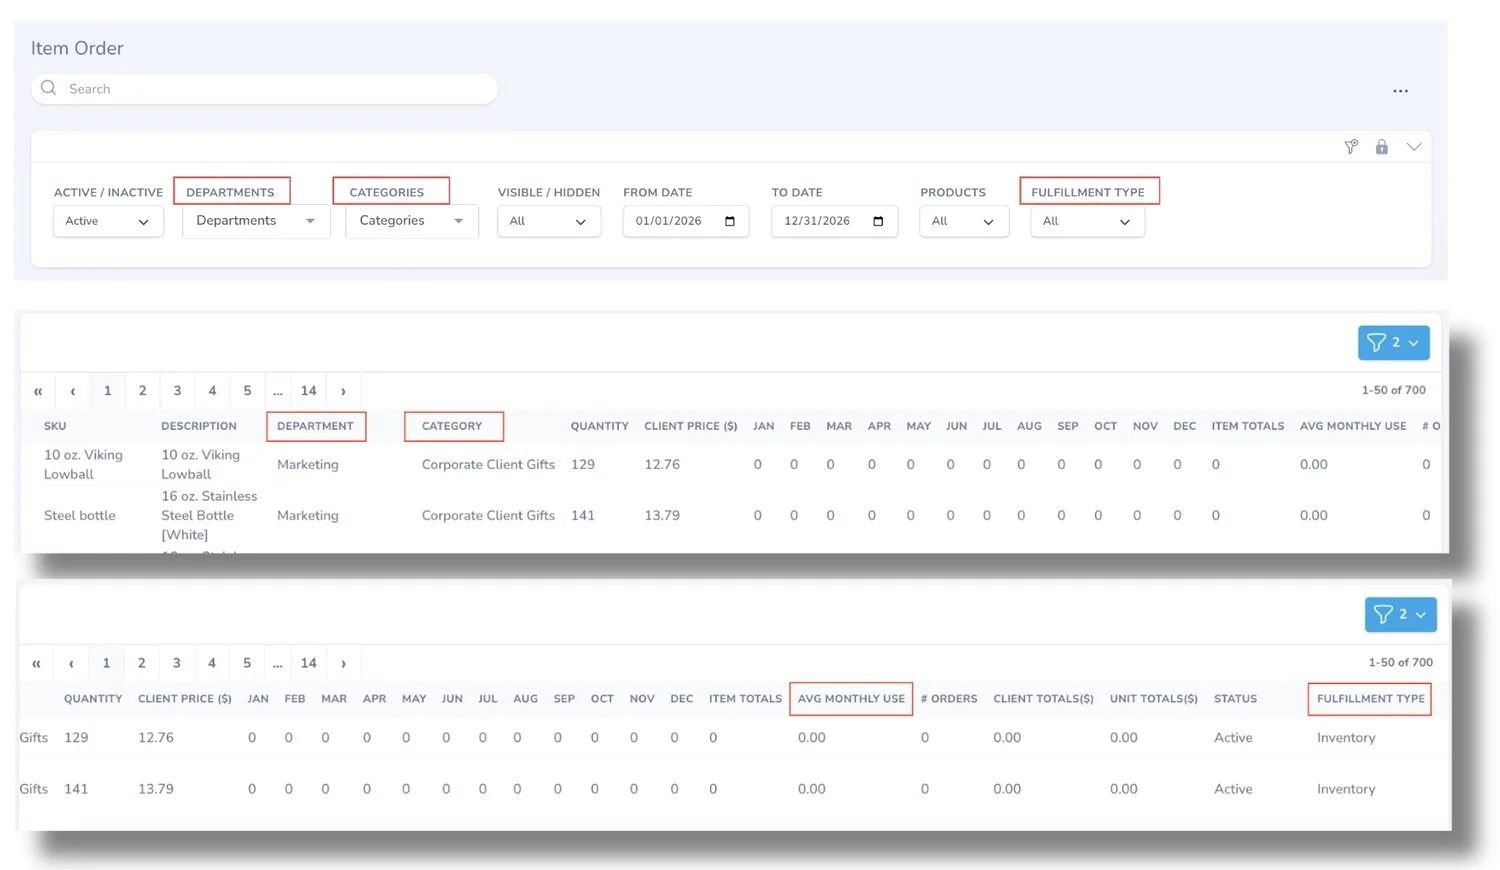Go to first page in lower table pagination
Viewport: 1500px width, 870px height.
click(36, 663)
